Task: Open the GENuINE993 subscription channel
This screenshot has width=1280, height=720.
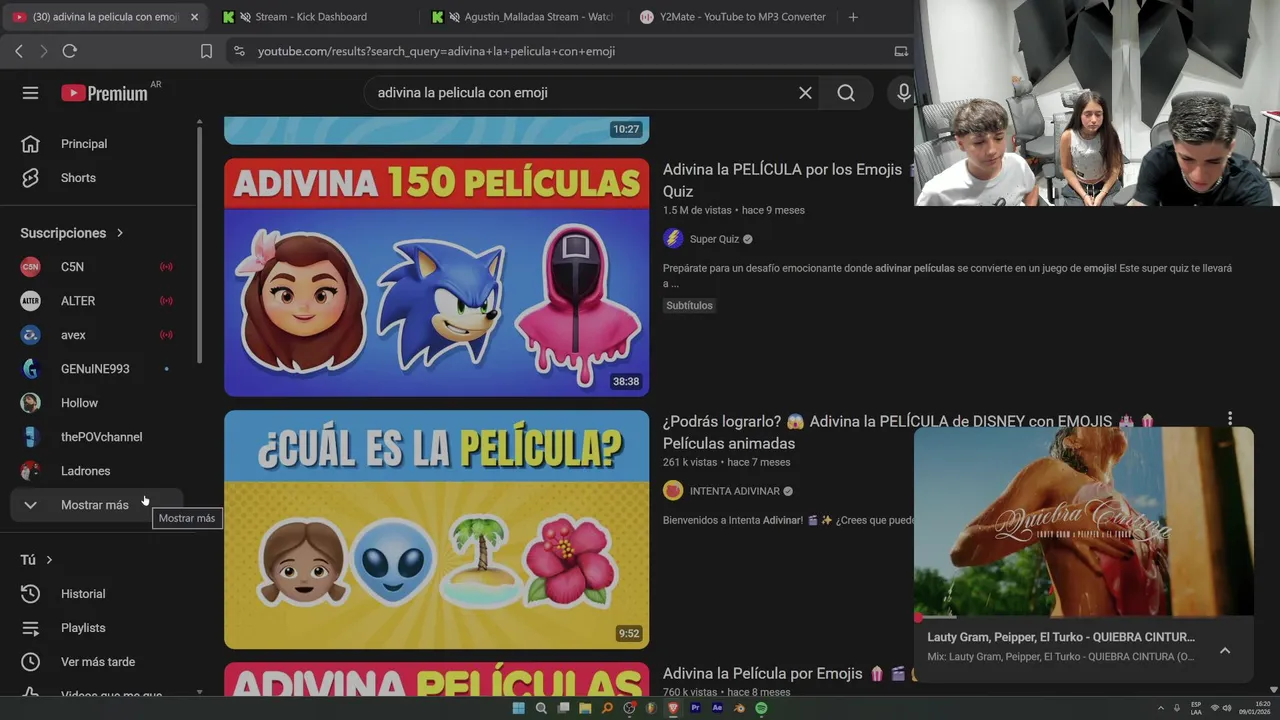Action: pyautogui.click(x=98, y=369)
